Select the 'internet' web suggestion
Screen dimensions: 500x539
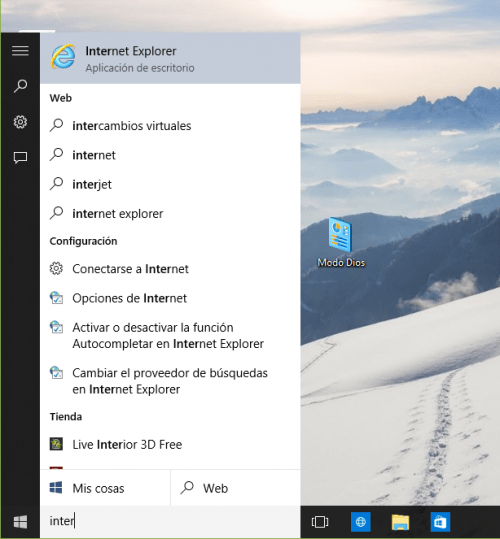[170, 155]
